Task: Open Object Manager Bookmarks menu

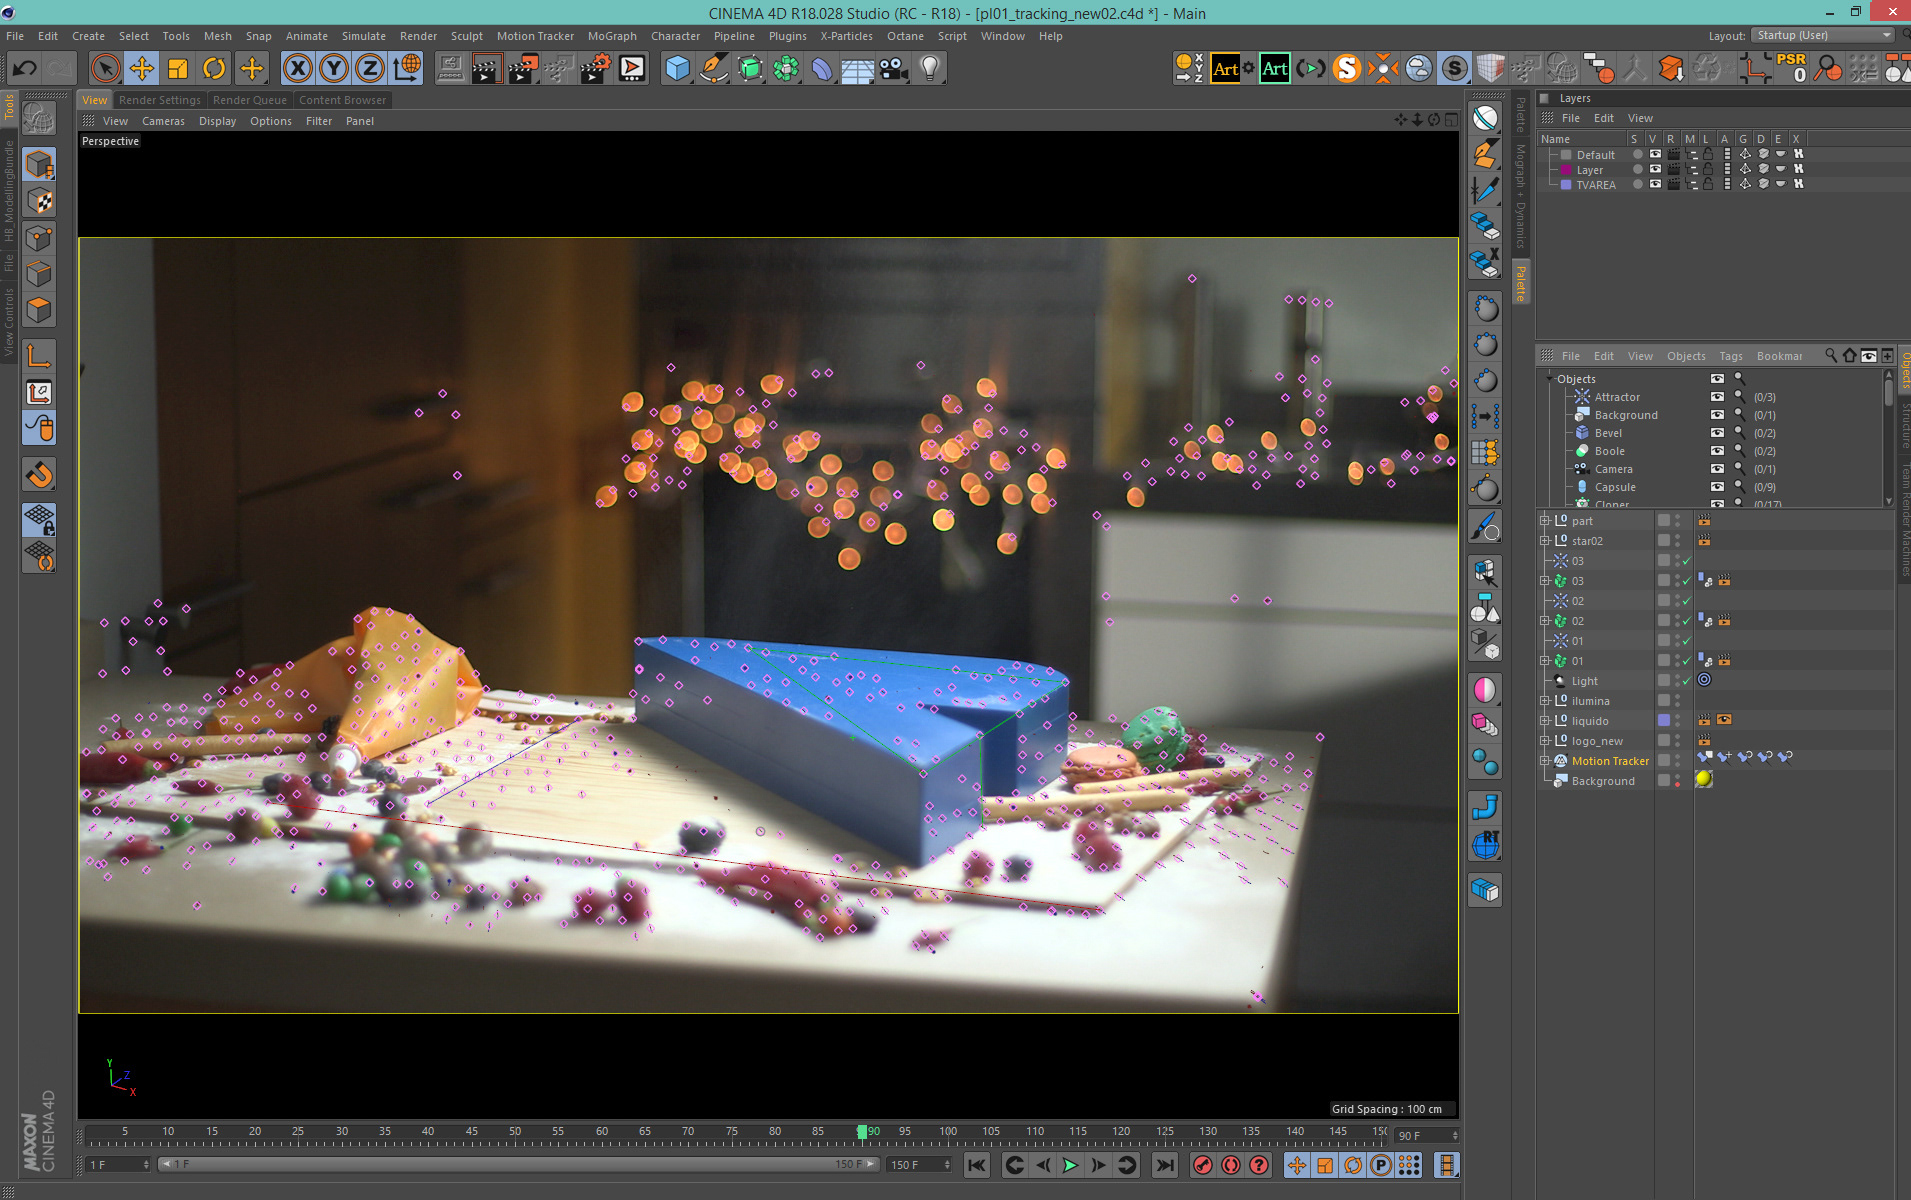Action: point(1780,356)
